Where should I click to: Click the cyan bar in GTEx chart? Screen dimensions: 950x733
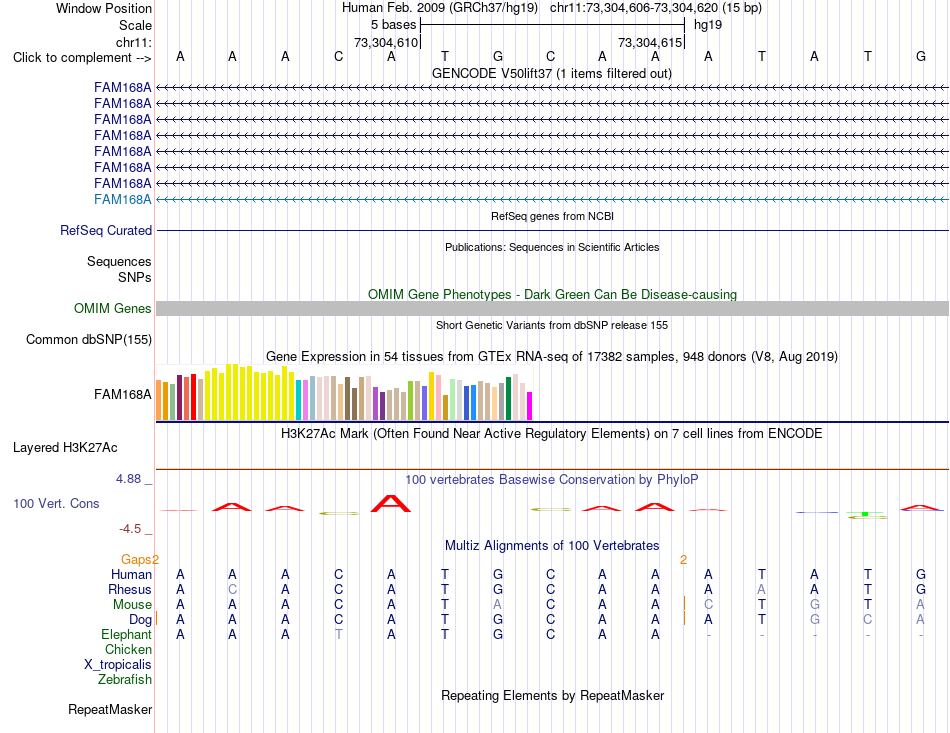[x=299, y=400]
